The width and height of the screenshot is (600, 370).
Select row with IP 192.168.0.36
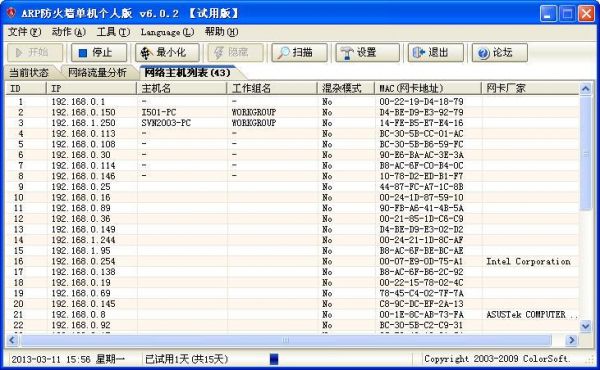(x=292, y=219)
